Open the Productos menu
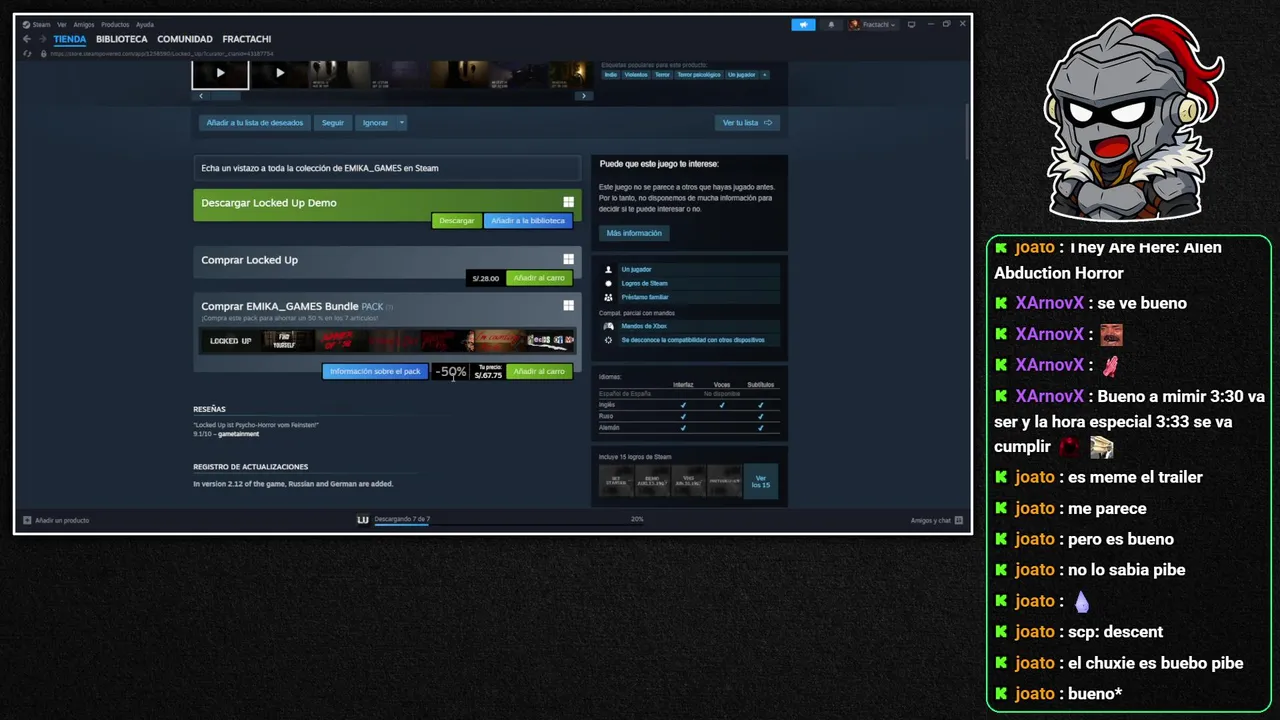The image size is (1280, 720). [115, 24]
